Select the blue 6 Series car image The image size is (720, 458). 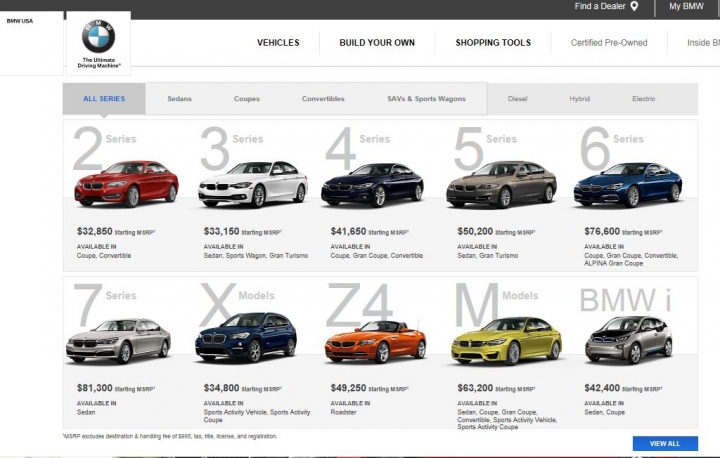[628, 185]
